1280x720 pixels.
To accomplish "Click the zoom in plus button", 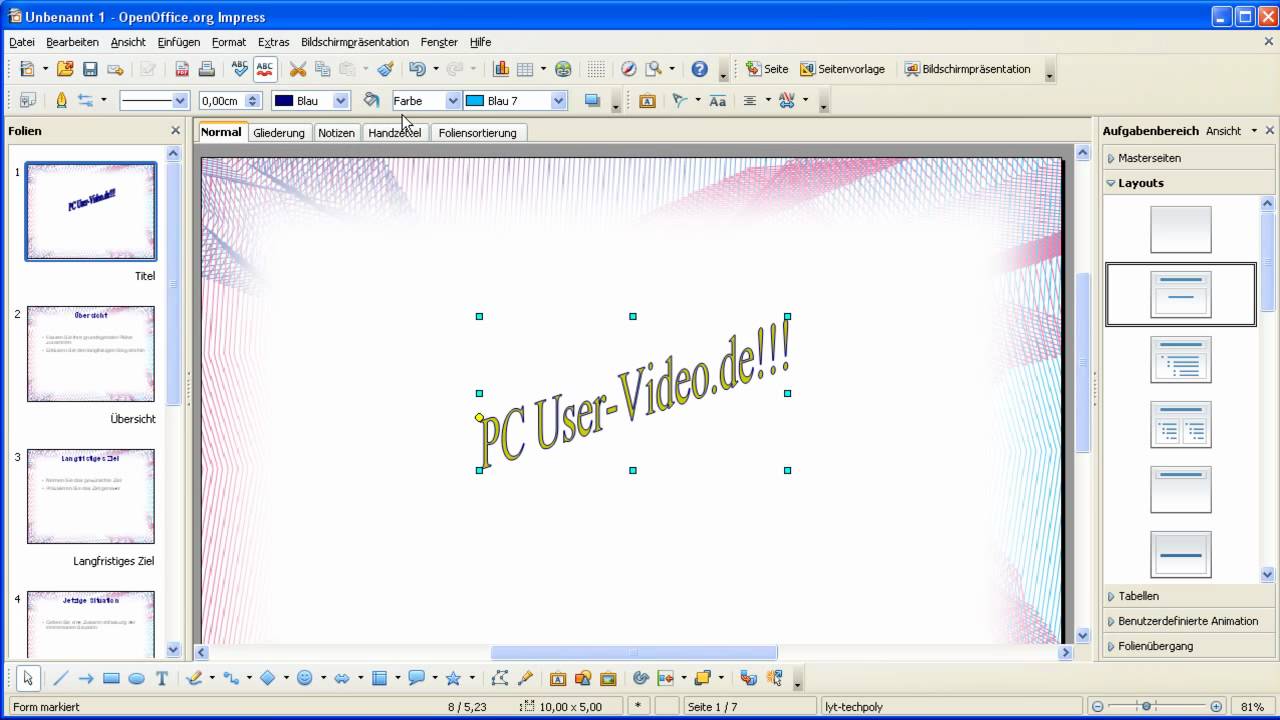I will [x=1216, y=706].
